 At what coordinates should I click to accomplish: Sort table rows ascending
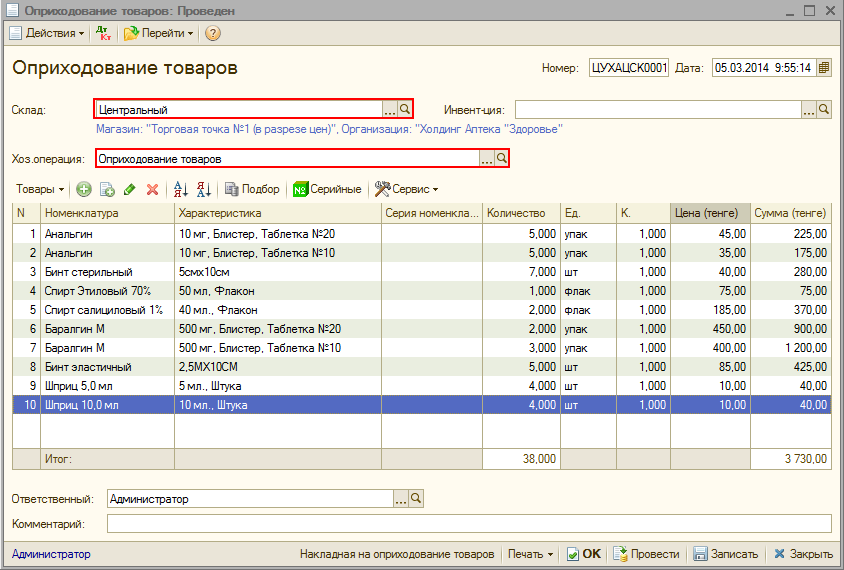181,189
